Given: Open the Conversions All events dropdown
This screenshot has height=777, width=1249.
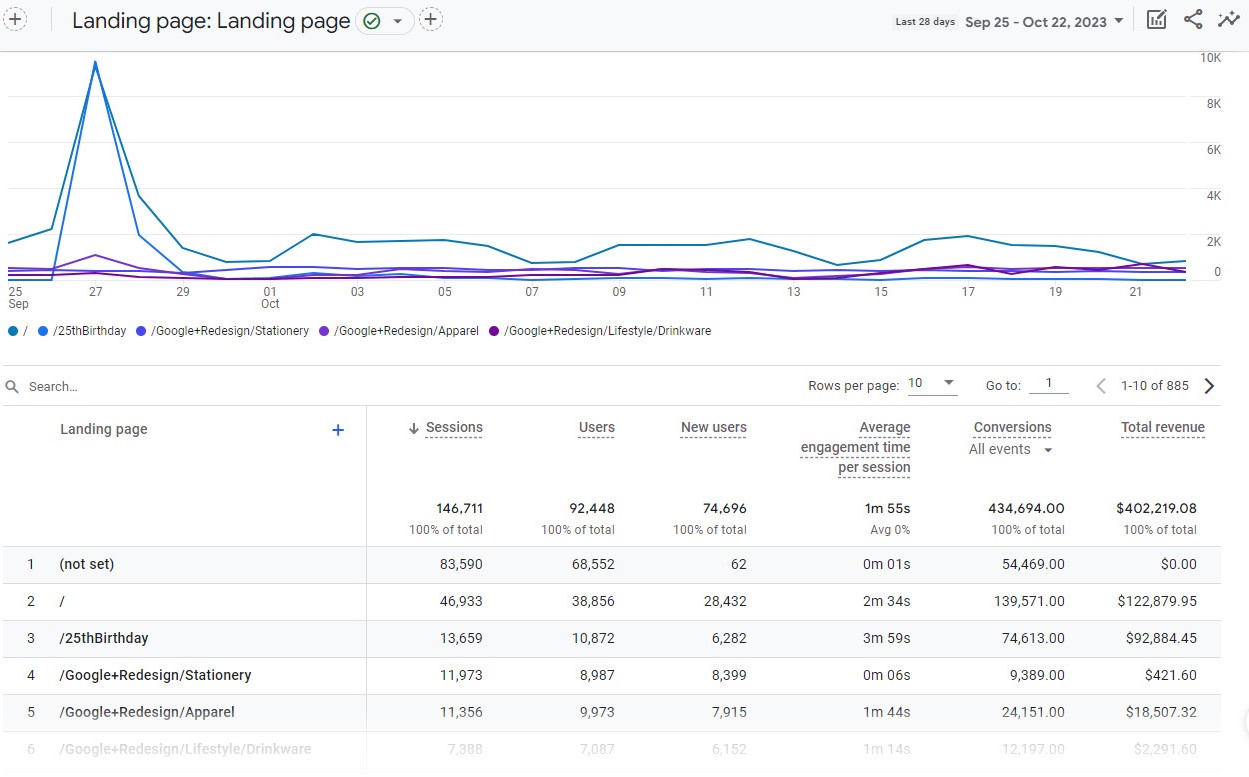Looking at the screenshot, I should coord(1011,449).
